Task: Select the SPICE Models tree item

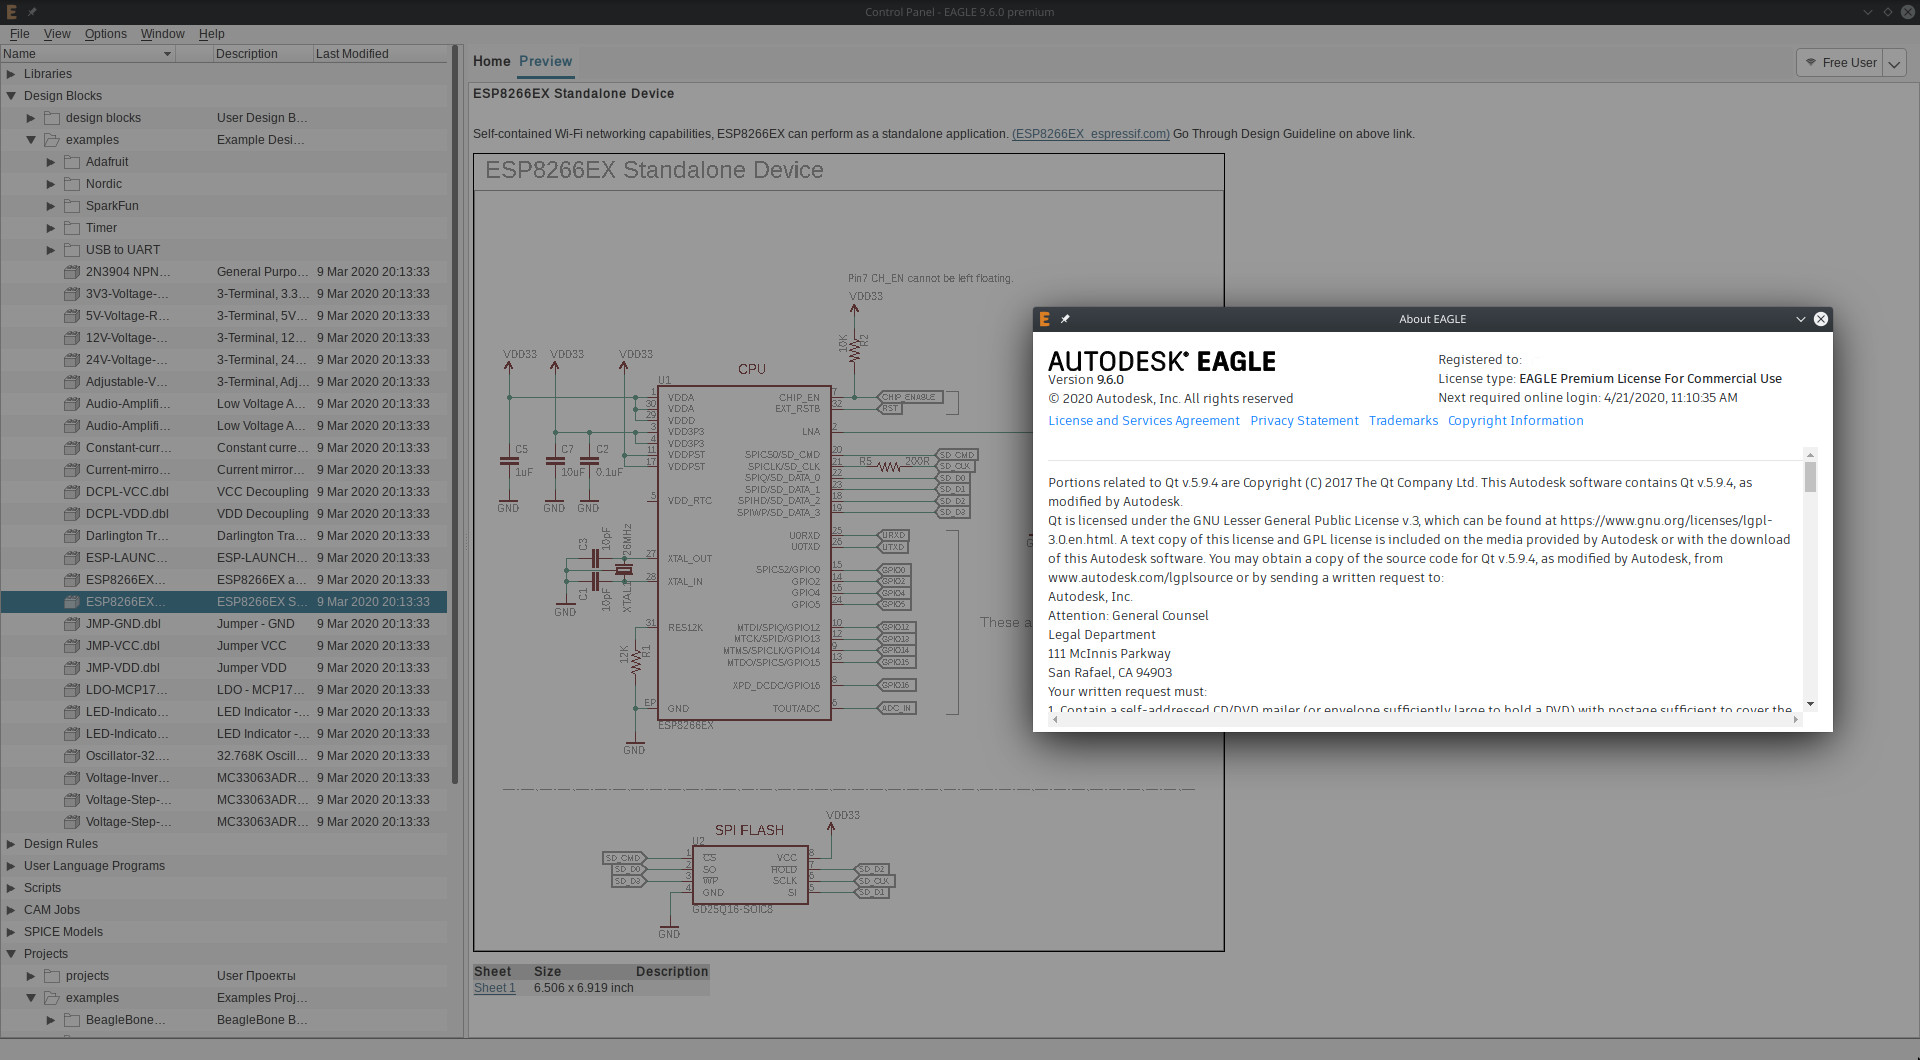Action: (x=63, y=932)
